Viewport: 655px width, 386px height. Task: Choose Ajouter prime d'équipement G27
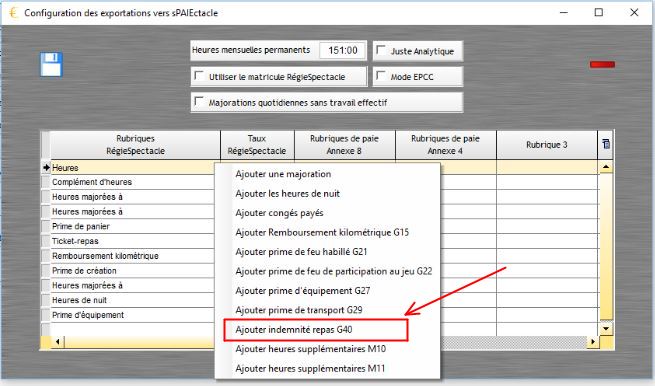[x=328, y=290]
